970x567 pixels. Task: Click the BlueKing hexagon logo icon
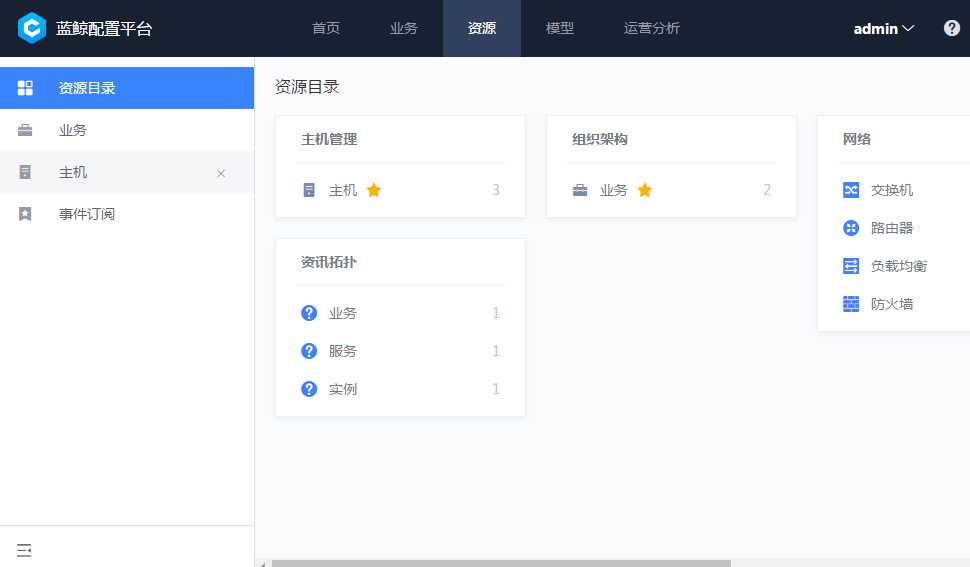32,28
